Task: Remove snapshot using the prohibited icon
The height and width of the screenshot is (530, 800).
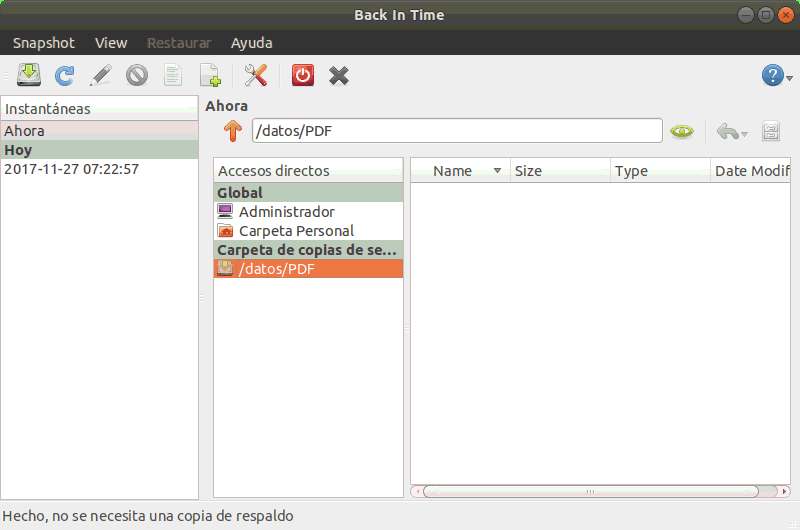Action: 137,75
